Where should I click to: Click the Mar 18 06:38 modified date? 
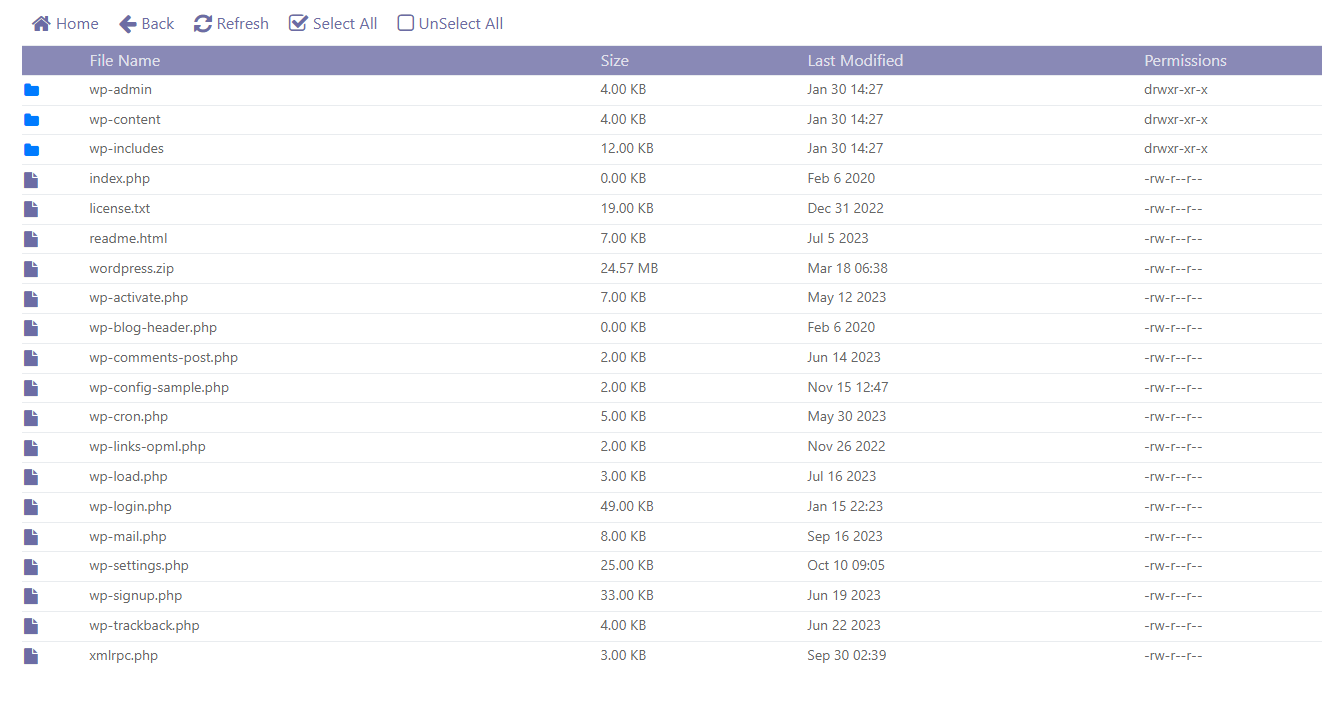847,268
